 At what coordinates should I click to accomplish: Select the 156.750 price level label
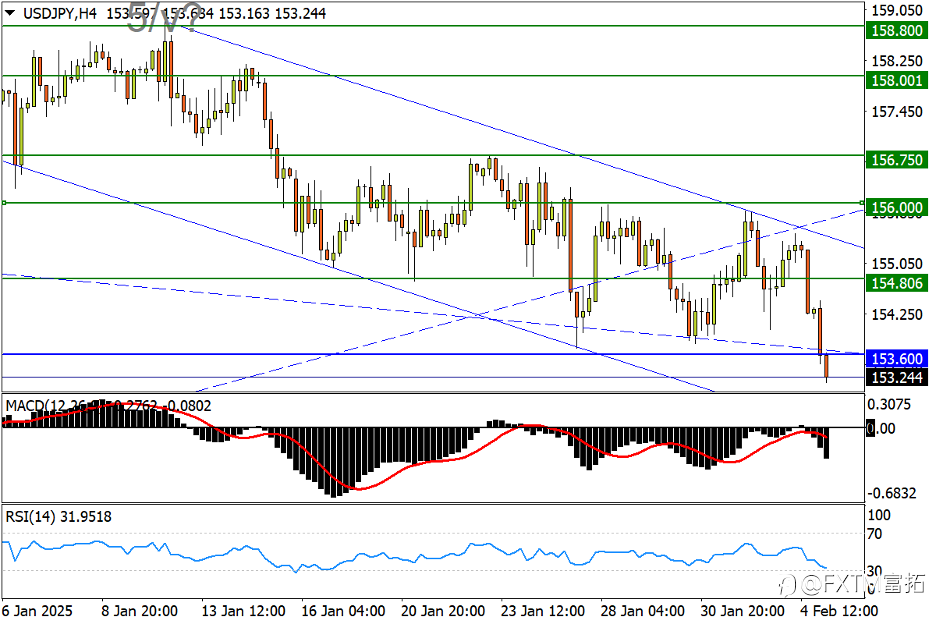pyautogui.click(x=897, y=159)
